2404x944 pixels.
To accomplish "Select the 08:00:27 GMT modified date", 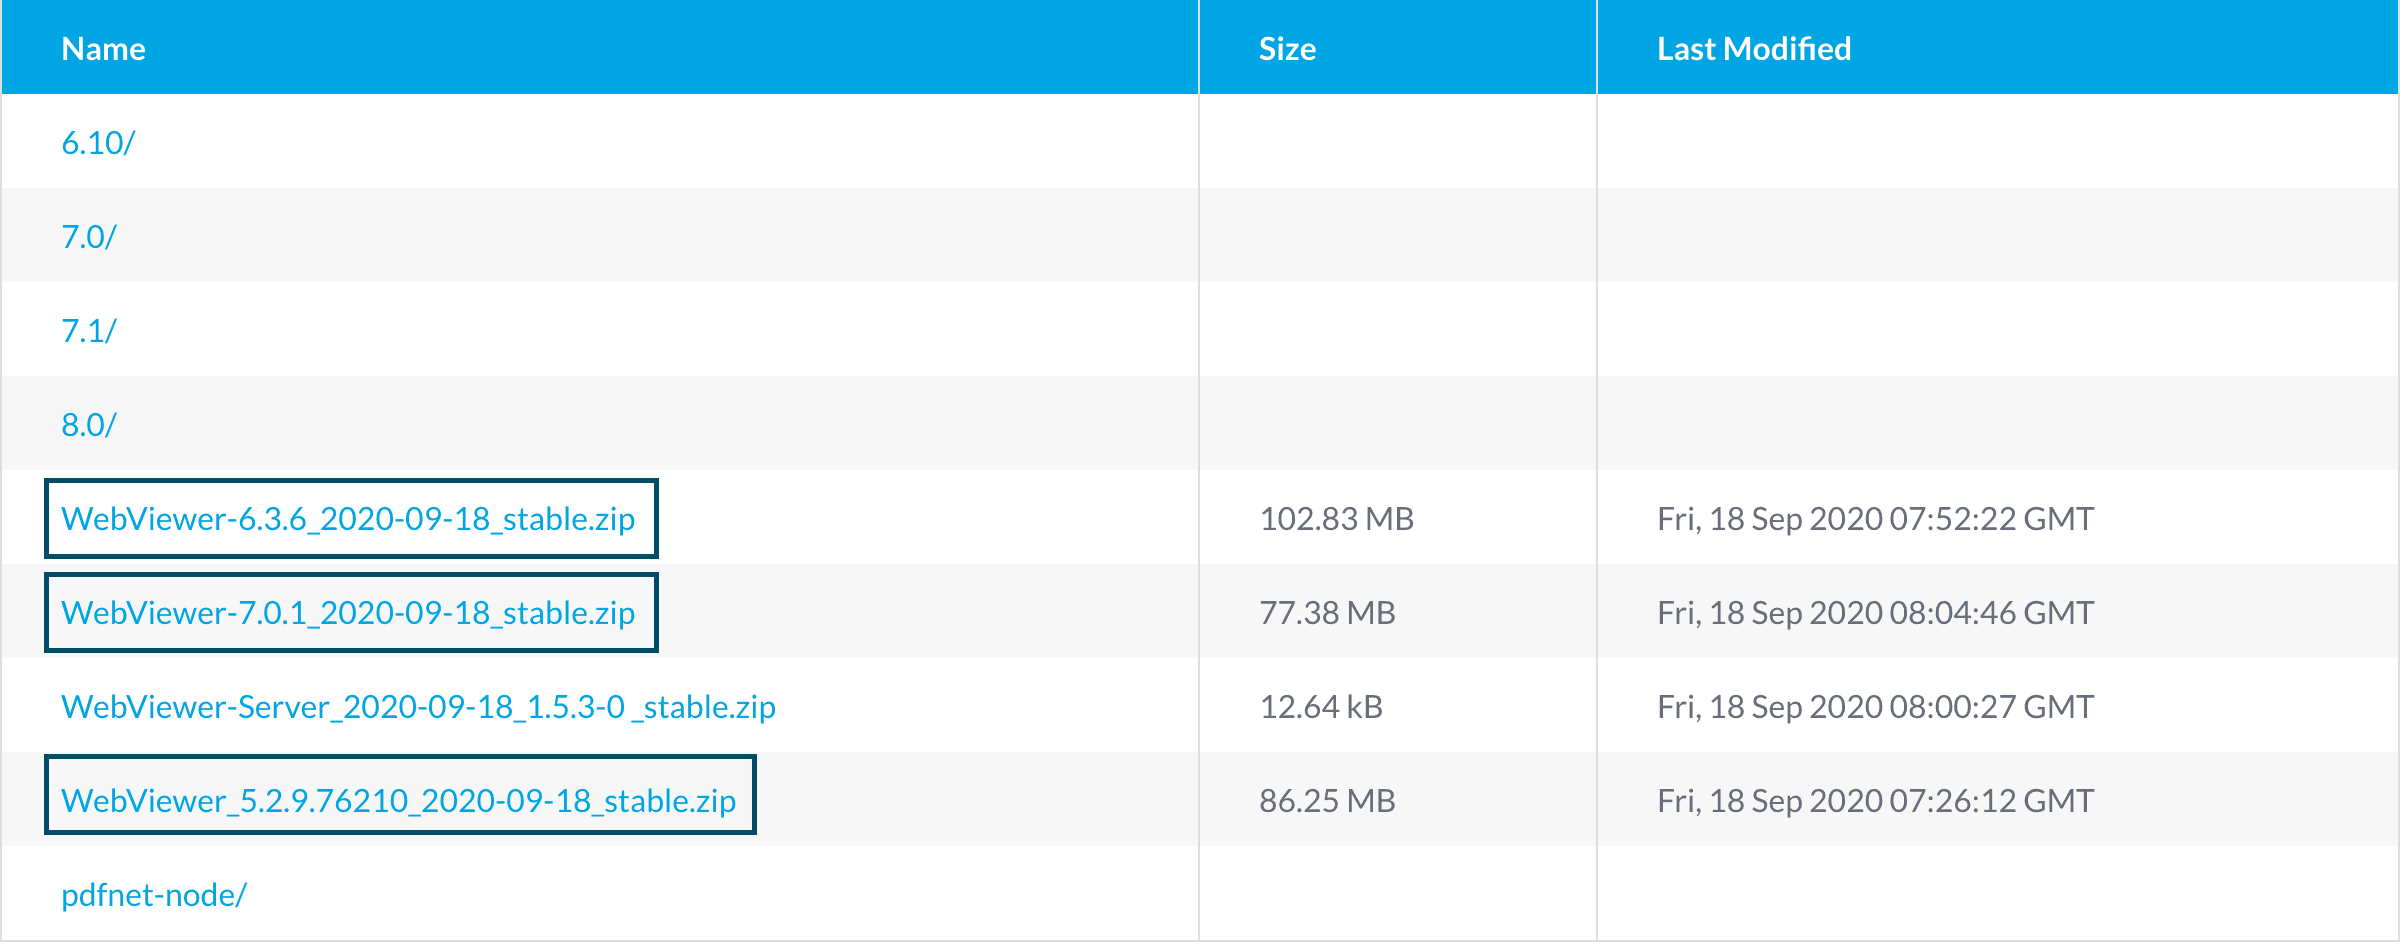I will pos(1875,707).
